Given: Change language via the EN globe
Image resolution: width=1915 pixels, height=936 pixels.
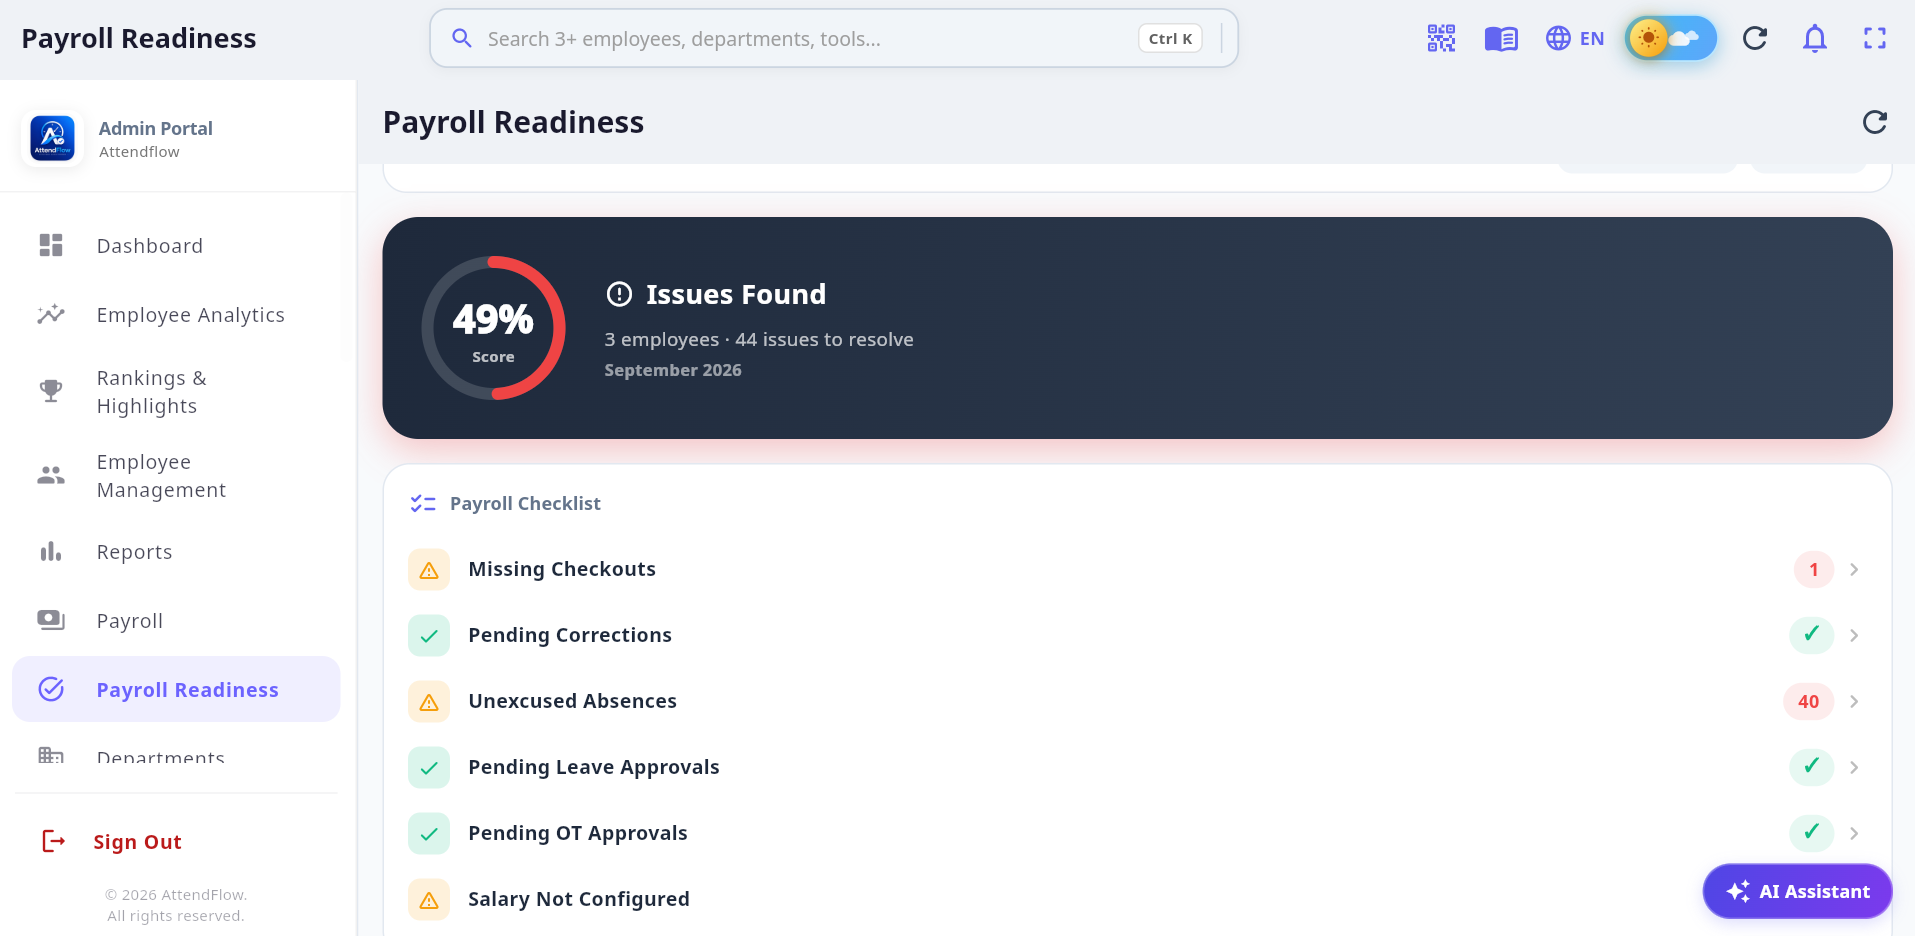Looking at the screenshot, I should 1575,38.
